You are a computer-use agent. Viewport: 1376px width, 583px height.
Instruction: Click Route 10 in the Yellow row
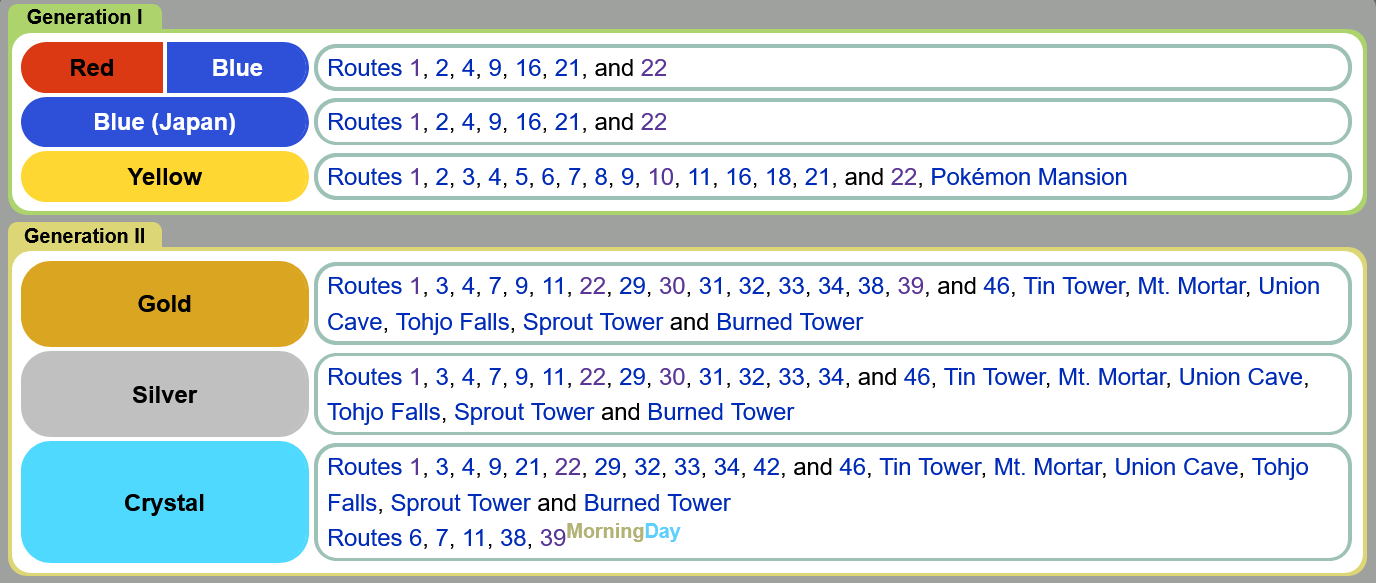[x=661, y=177]
